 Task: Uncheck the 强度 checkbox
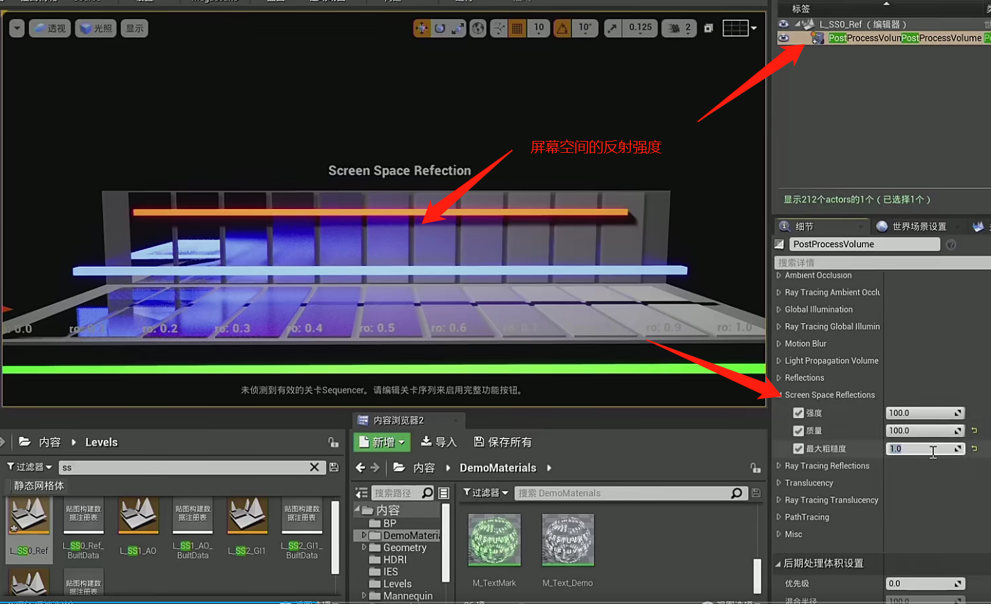point(798,413)
